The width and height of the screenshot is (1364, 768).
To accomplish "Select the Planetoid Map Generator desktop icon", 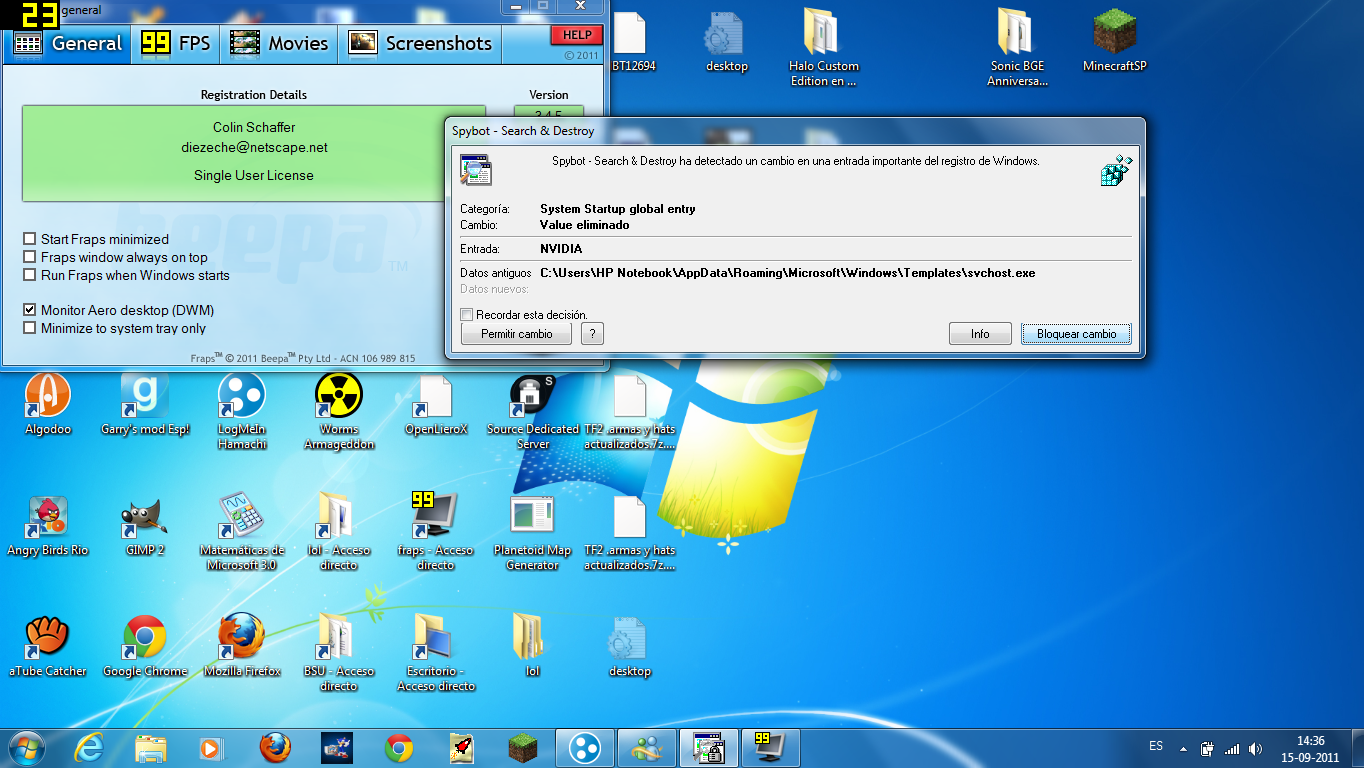I will [533, 532].
